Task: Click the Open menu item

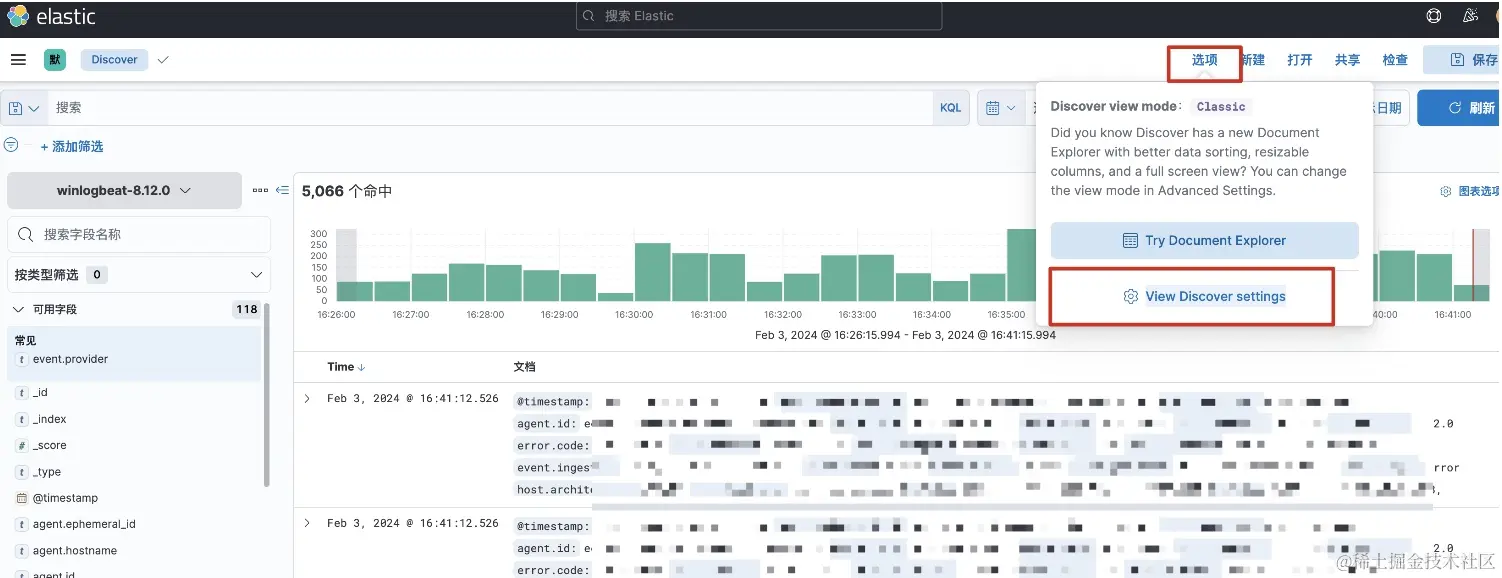Action: tap(1299, 60)
